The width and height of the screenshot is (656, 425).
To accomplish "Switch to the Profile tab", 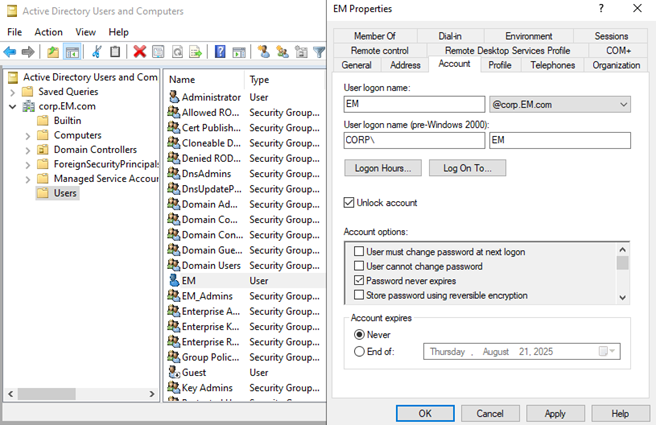I will (500, 65).
